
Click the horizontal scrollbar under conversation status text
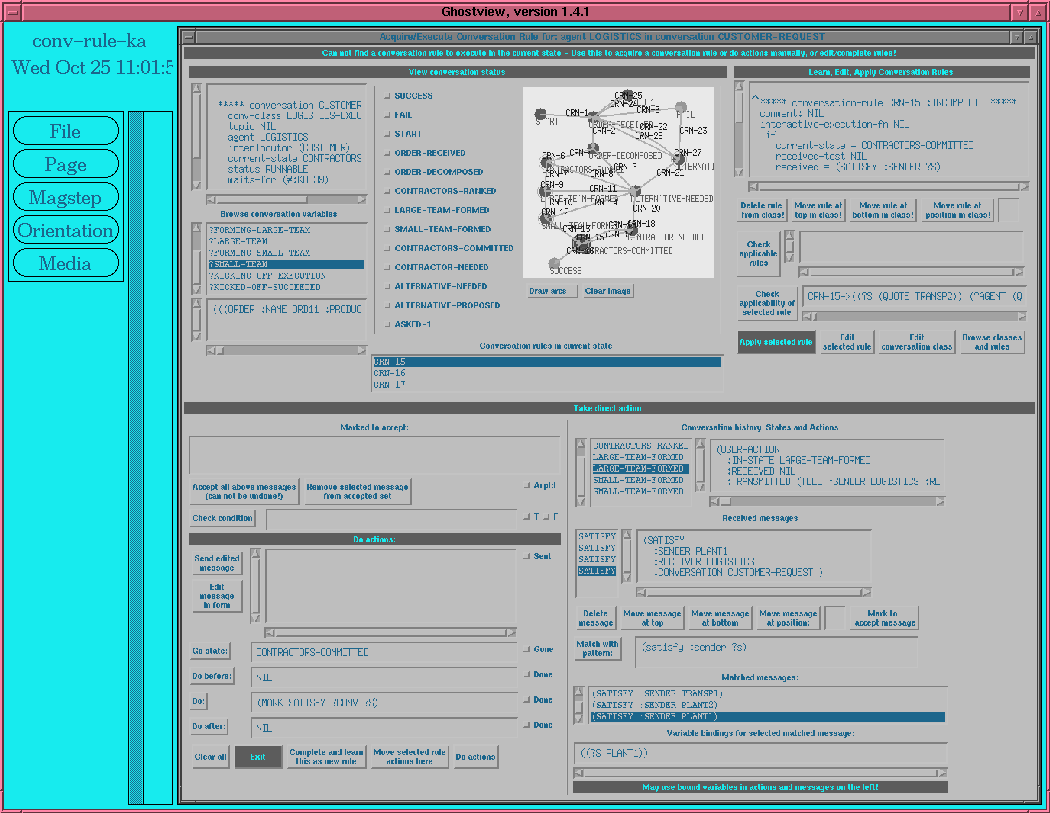coord(287,200)
